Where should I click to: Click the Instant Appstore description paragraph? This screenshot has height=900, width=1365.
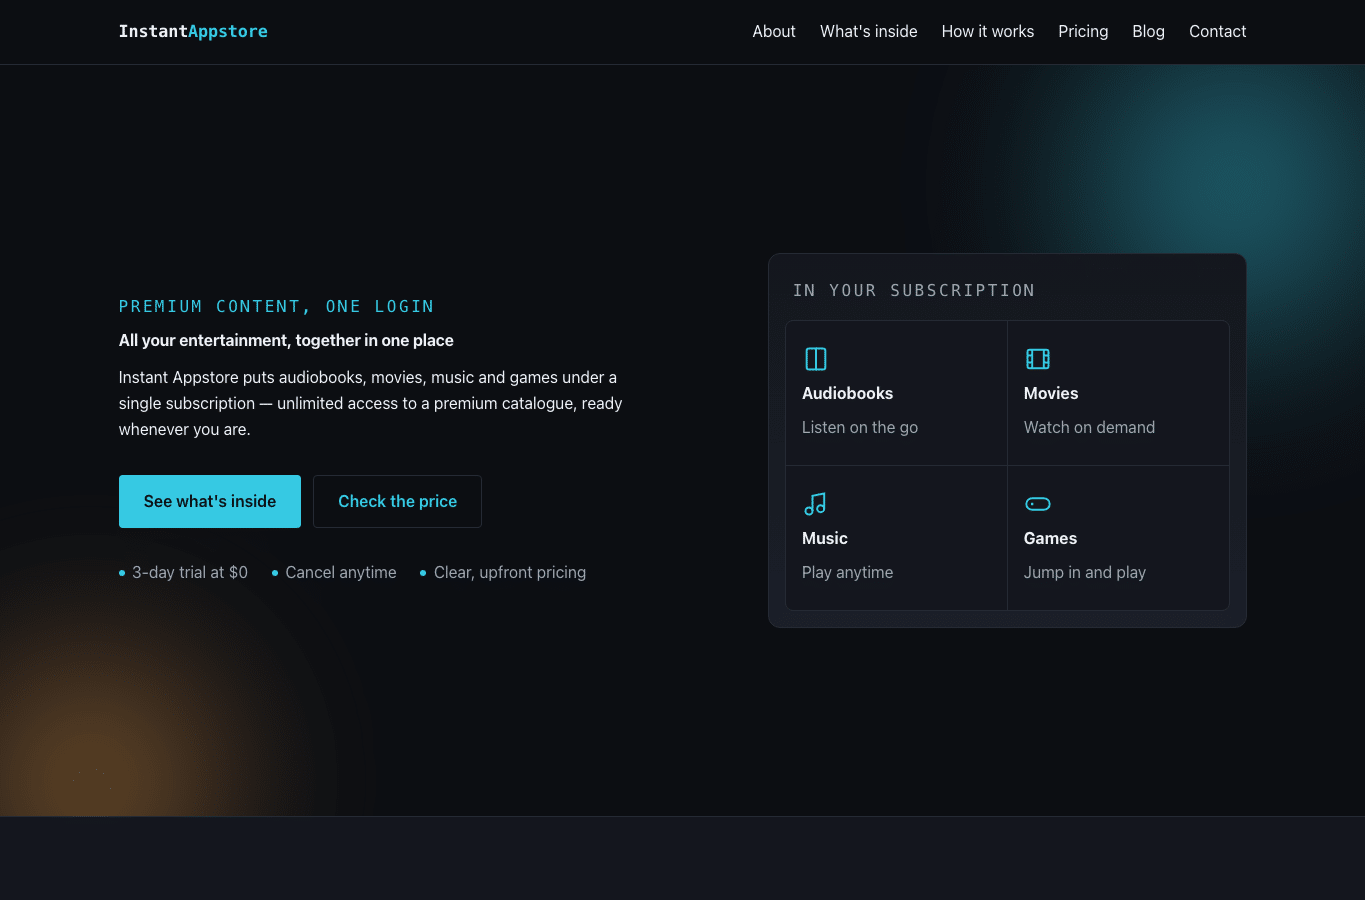[370, 403]
